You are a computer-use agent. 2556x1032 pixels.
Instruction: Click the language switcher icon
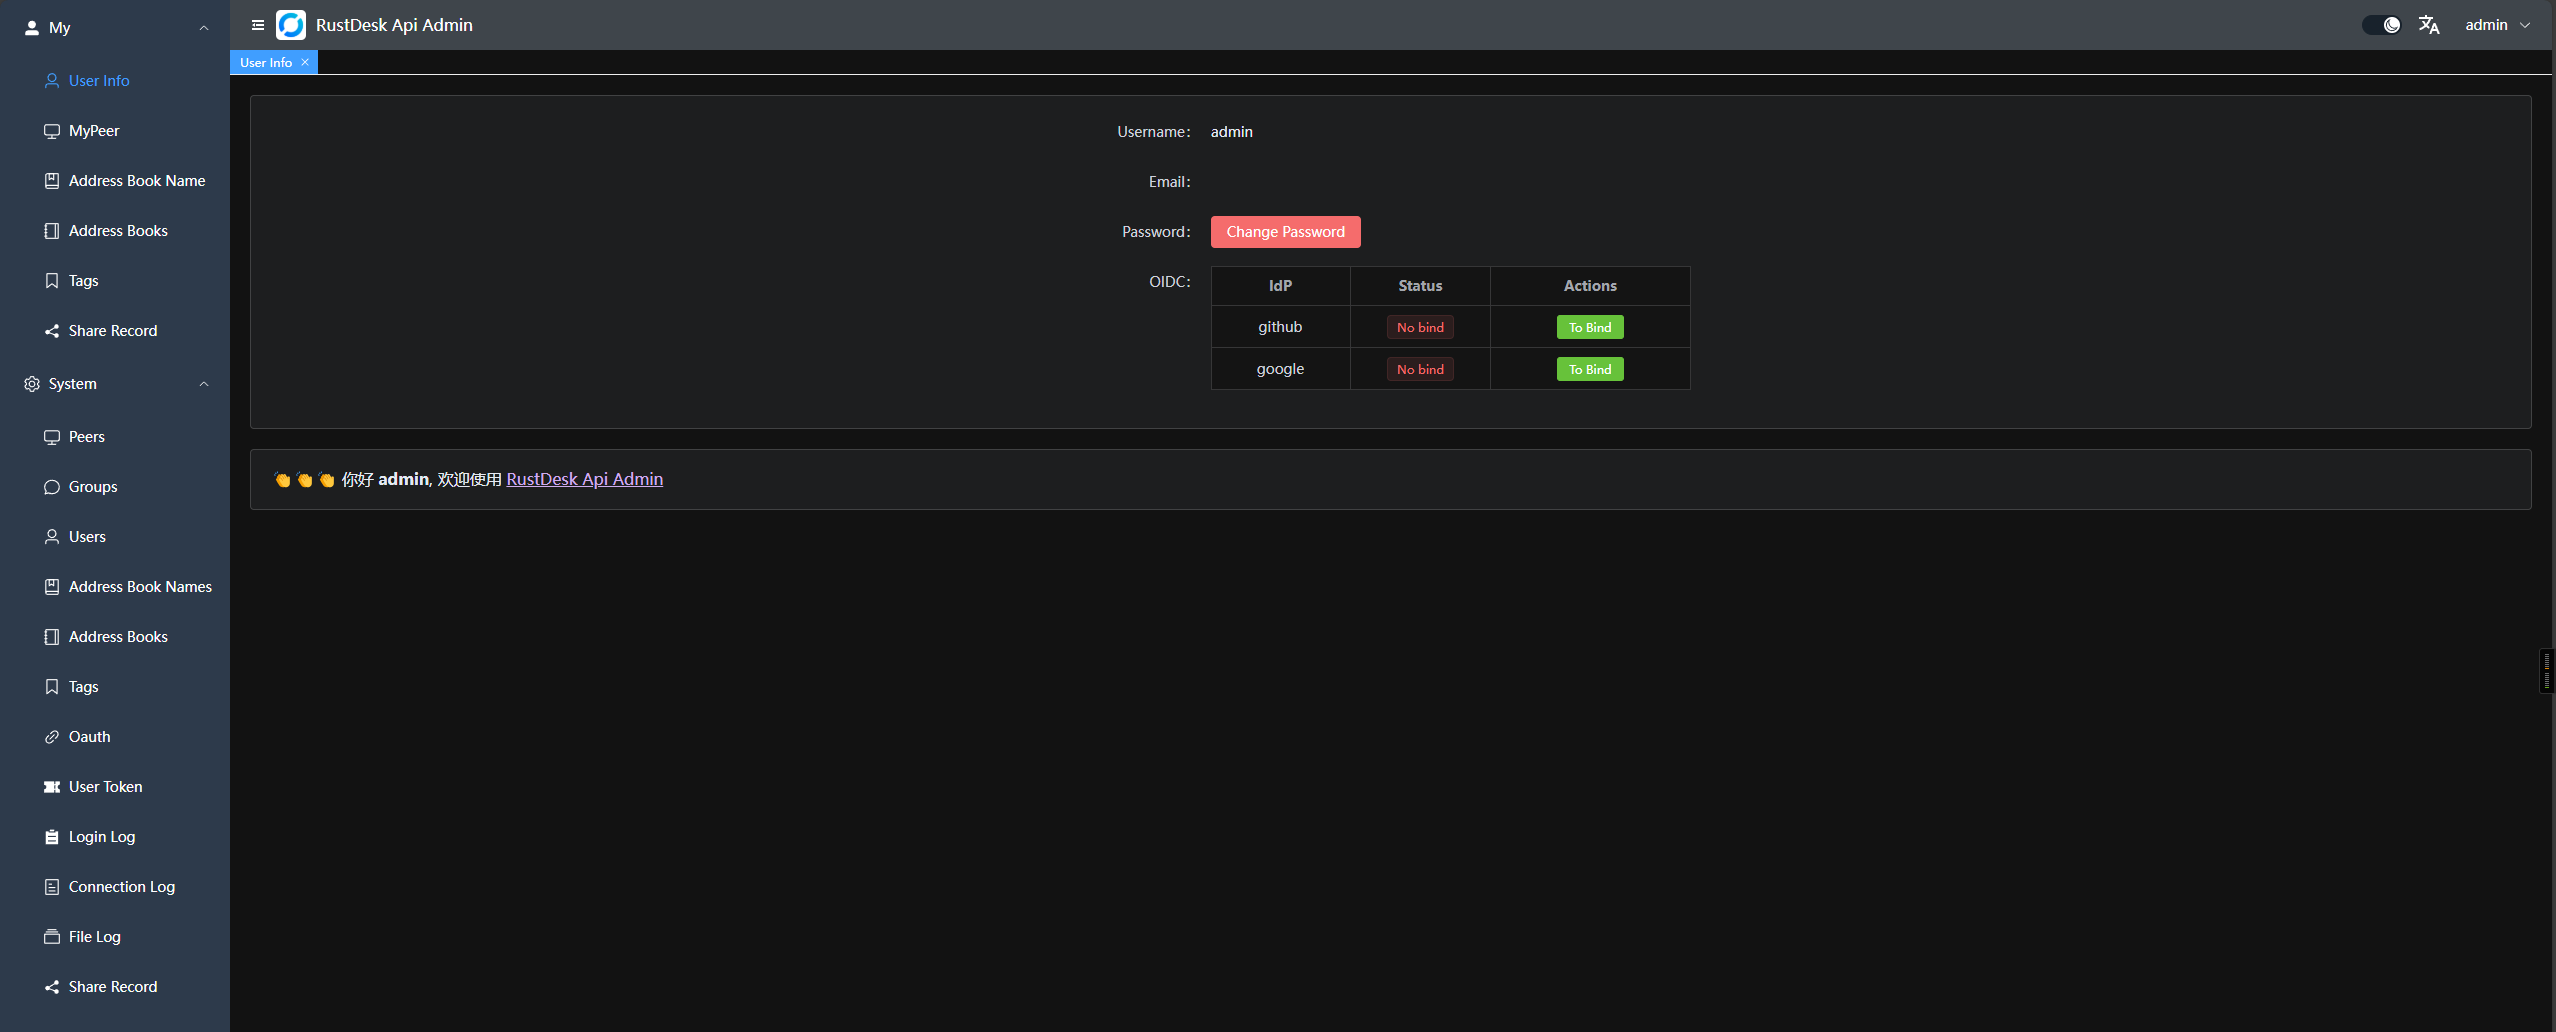[2428, 25]
